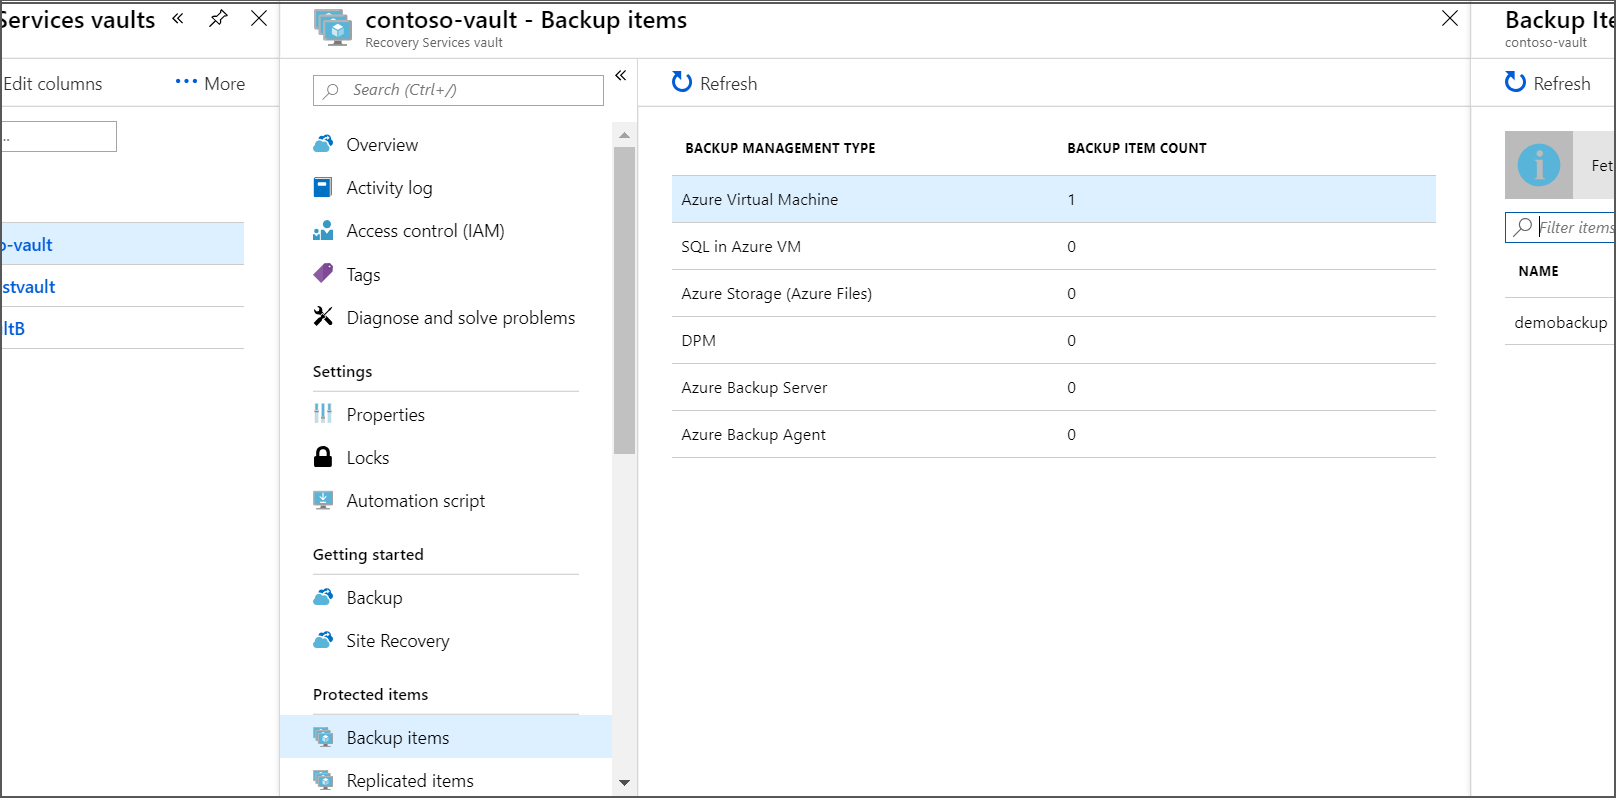Open the demobackup item
Image resolution: width=1616 pixels, height=798 pixels.
1561,322
